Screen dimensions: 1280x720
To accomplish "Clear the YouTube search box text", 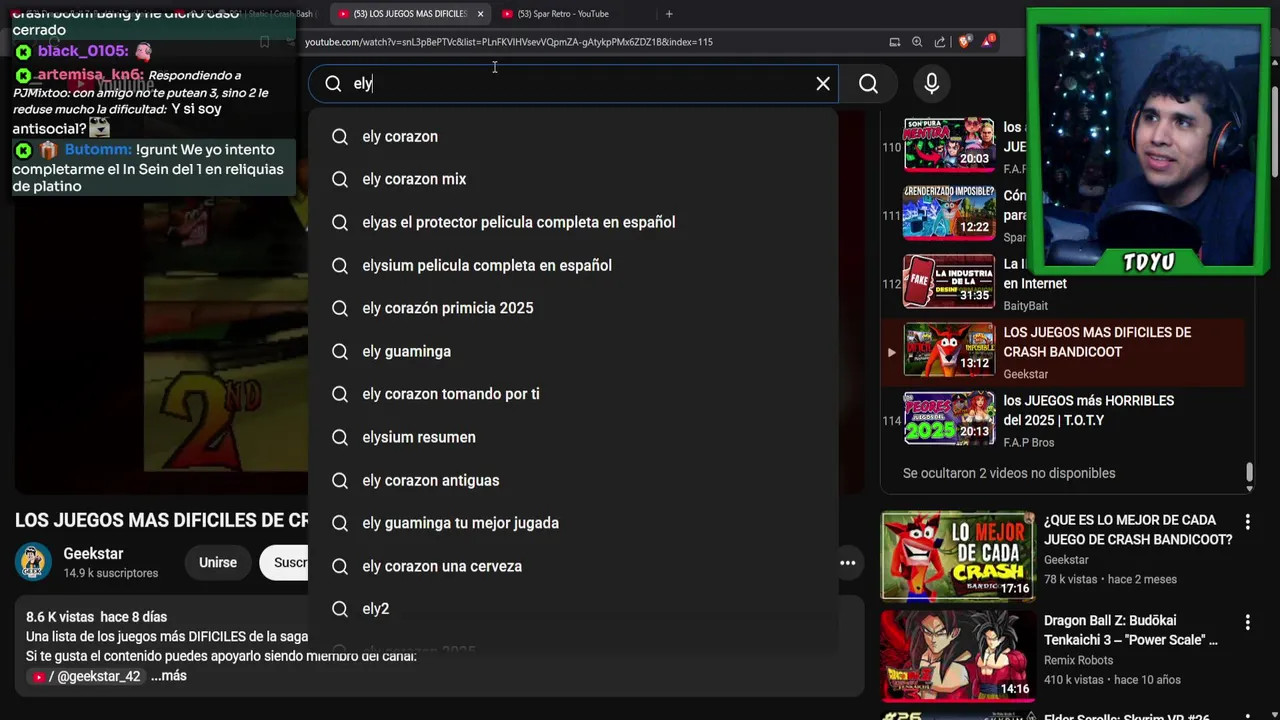I will (823, 84).
